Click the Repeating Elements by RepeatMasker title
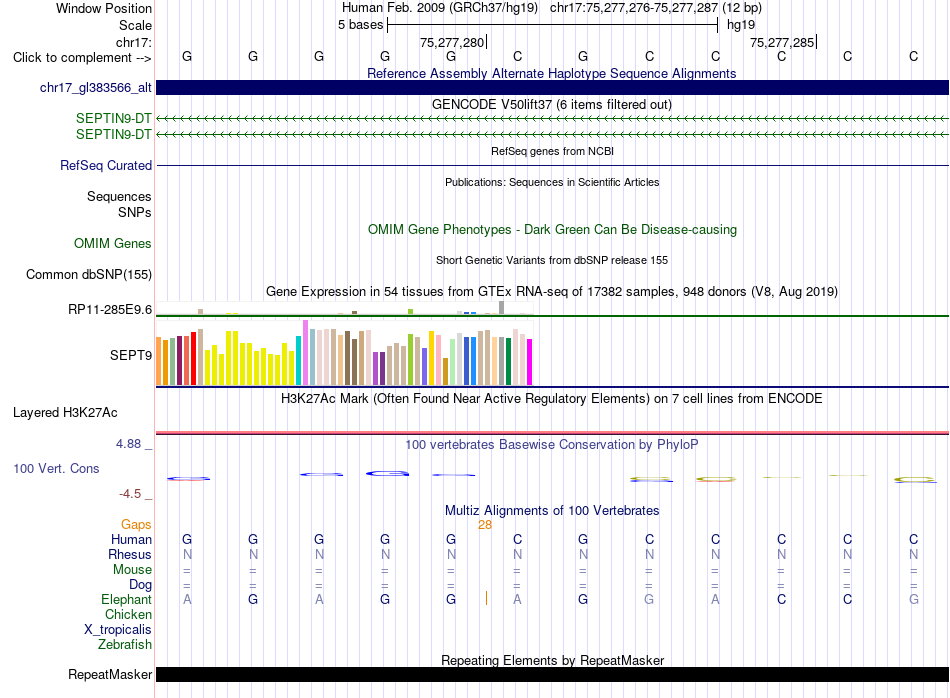The width and height of the screenshot is (950, 698). [553, 660]
